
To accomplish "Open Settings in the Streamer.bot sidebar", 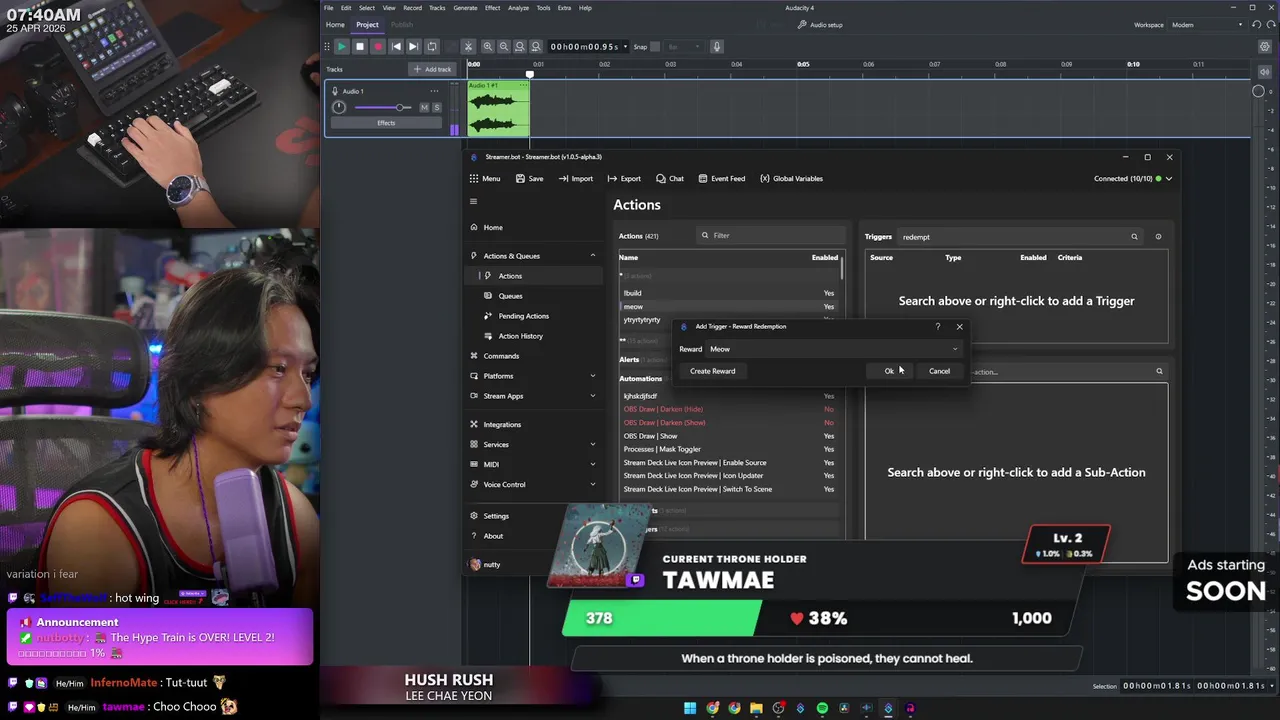I will [x=533, y=516].
